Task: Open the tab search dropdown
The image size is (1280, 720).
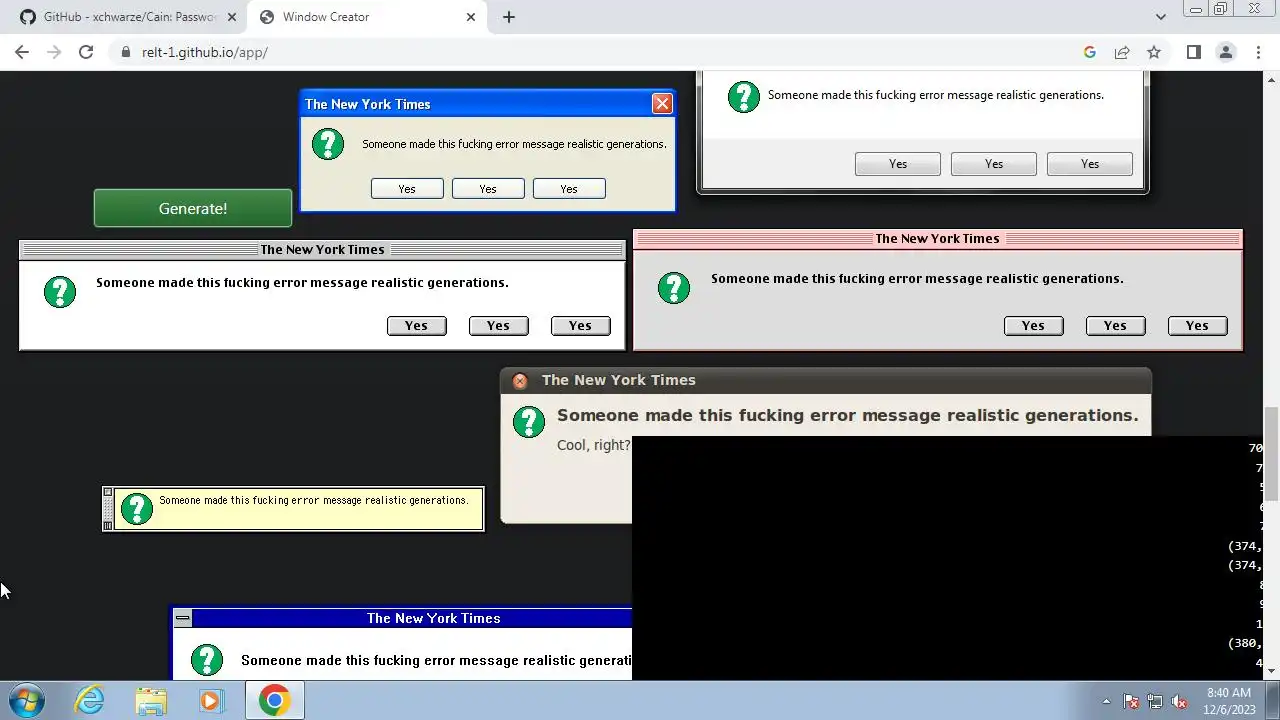Action: coord(1160,17)
